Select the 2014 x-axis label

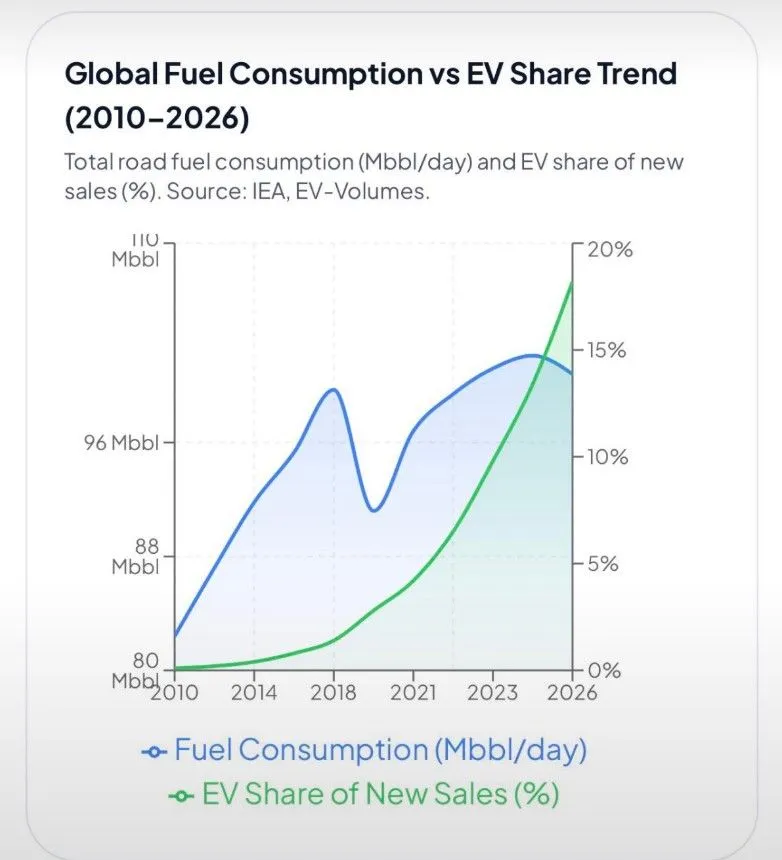coord(254,693)
